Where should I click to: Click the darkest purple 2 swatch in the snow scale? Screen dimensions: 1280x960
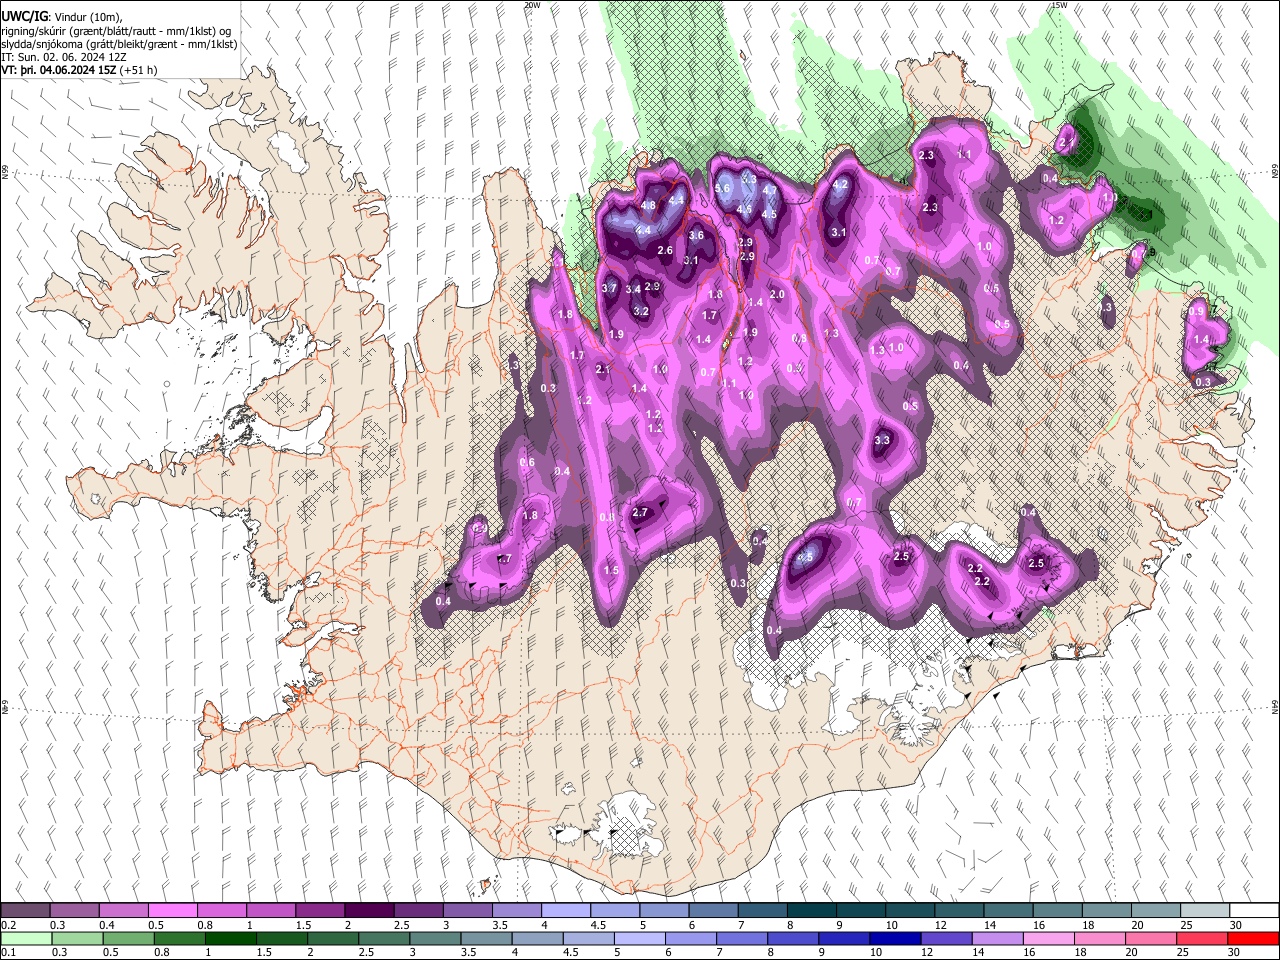(368, 911)
